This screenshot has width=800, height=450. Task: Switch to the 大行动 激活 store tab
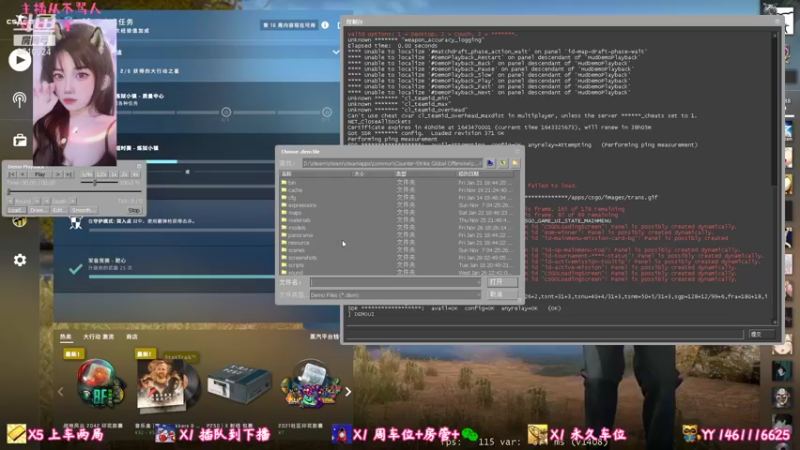[x=98, y=337]
